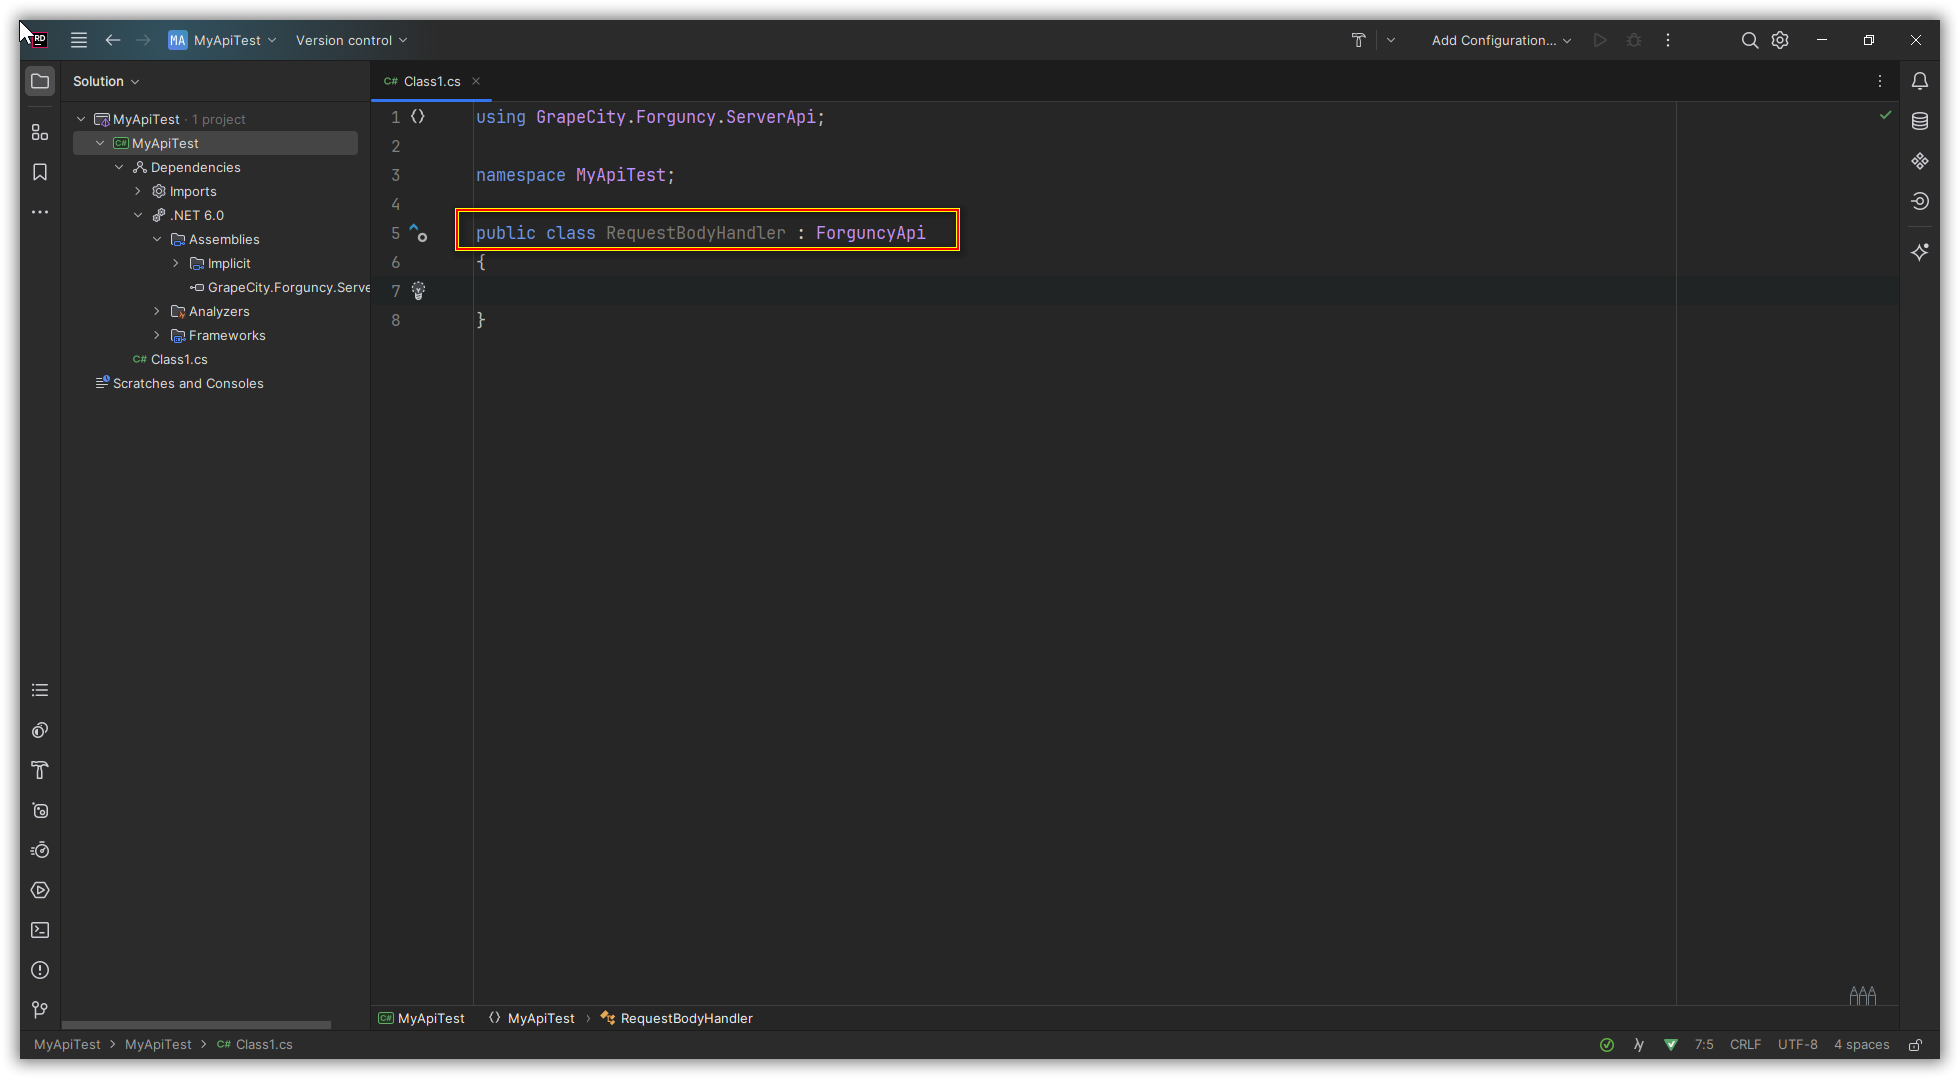This screenshot has width=1960, height=1079.
Task: Collapse the Dependencies tree node
Action: pos(119,167)
